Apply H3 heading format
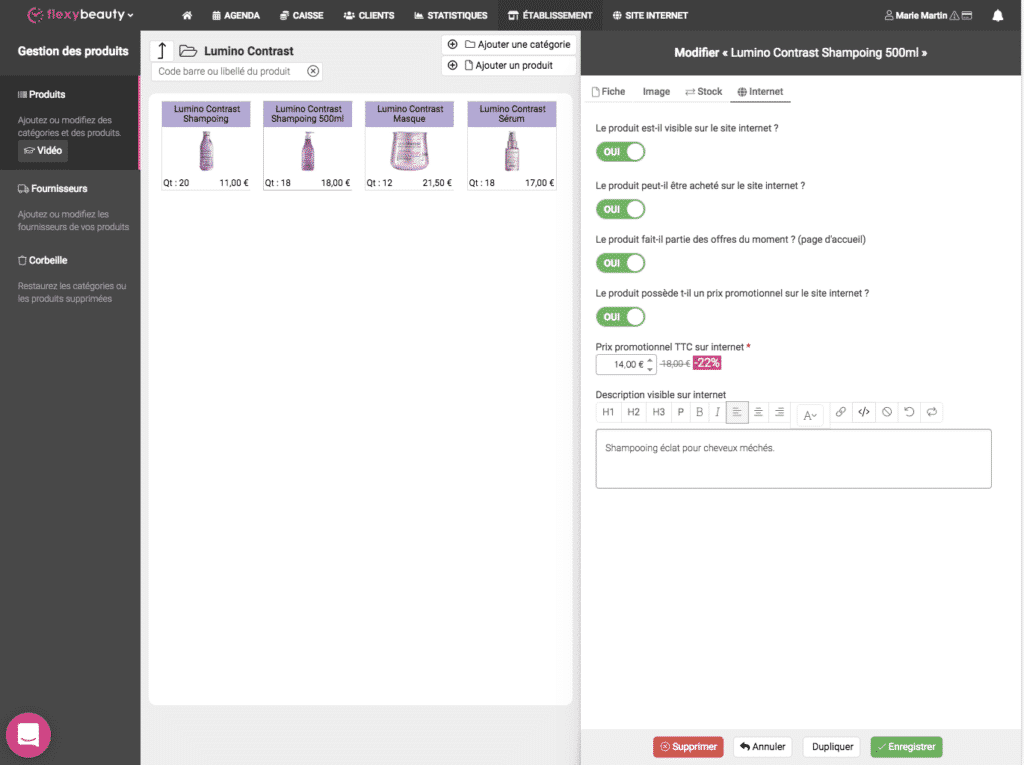 pyautogui.click(x=658, y=412)
